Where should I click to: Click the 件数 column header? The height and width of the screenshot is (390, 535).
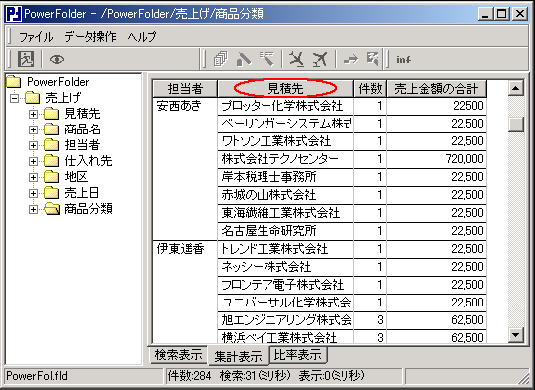pos(370,89)
